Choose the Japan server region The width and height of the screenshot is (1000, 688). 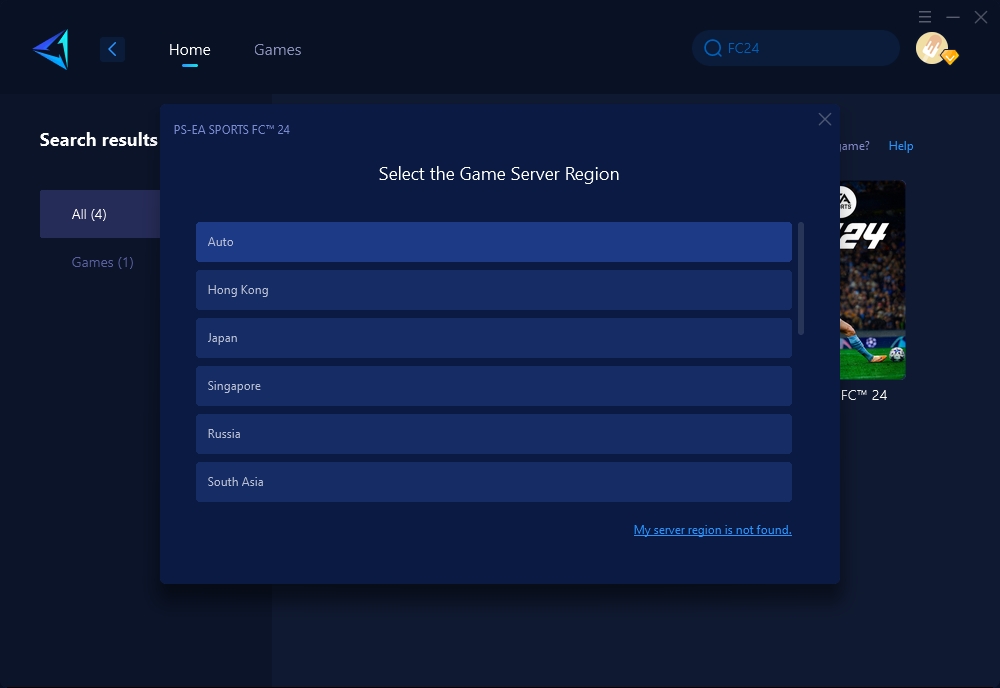point(494,338)
